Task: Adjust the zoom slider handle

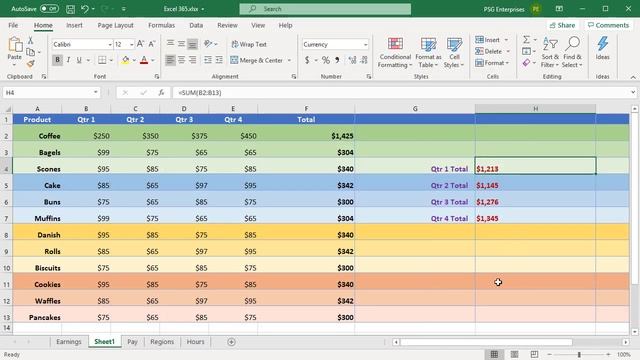Action: pyautogui.click(x=579, y=354)
